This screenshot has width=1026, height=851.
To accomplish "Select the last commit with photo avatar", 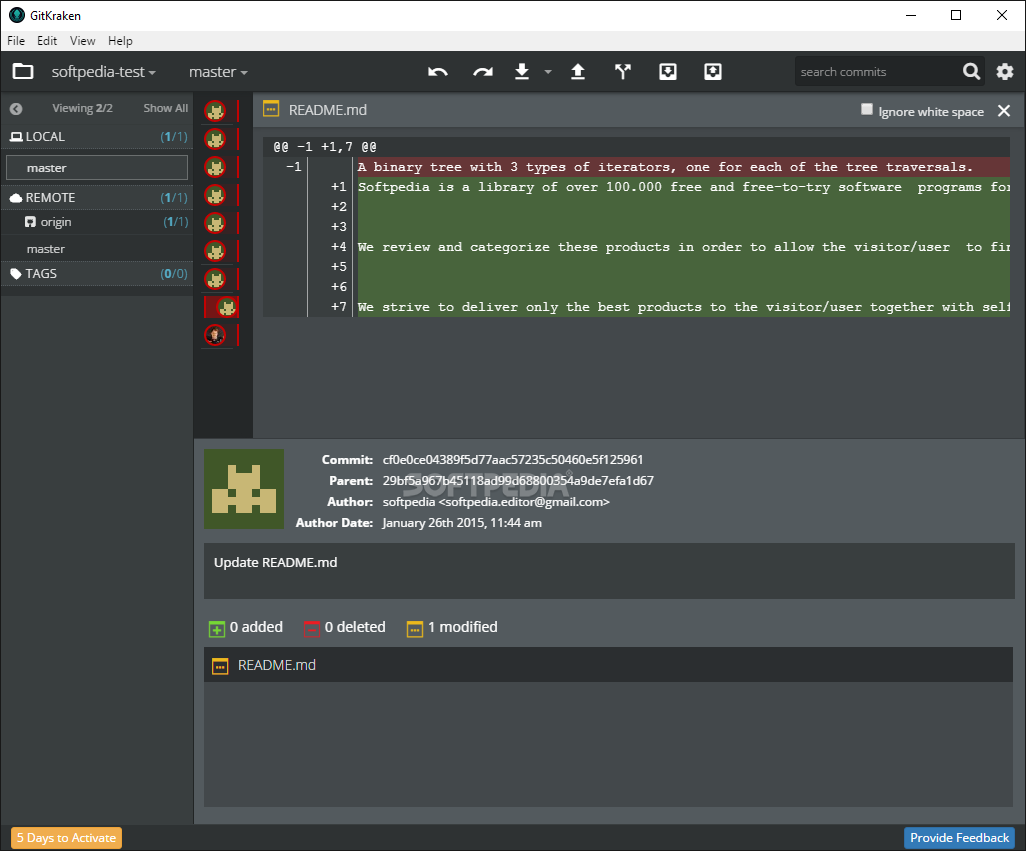I will 215,335.
